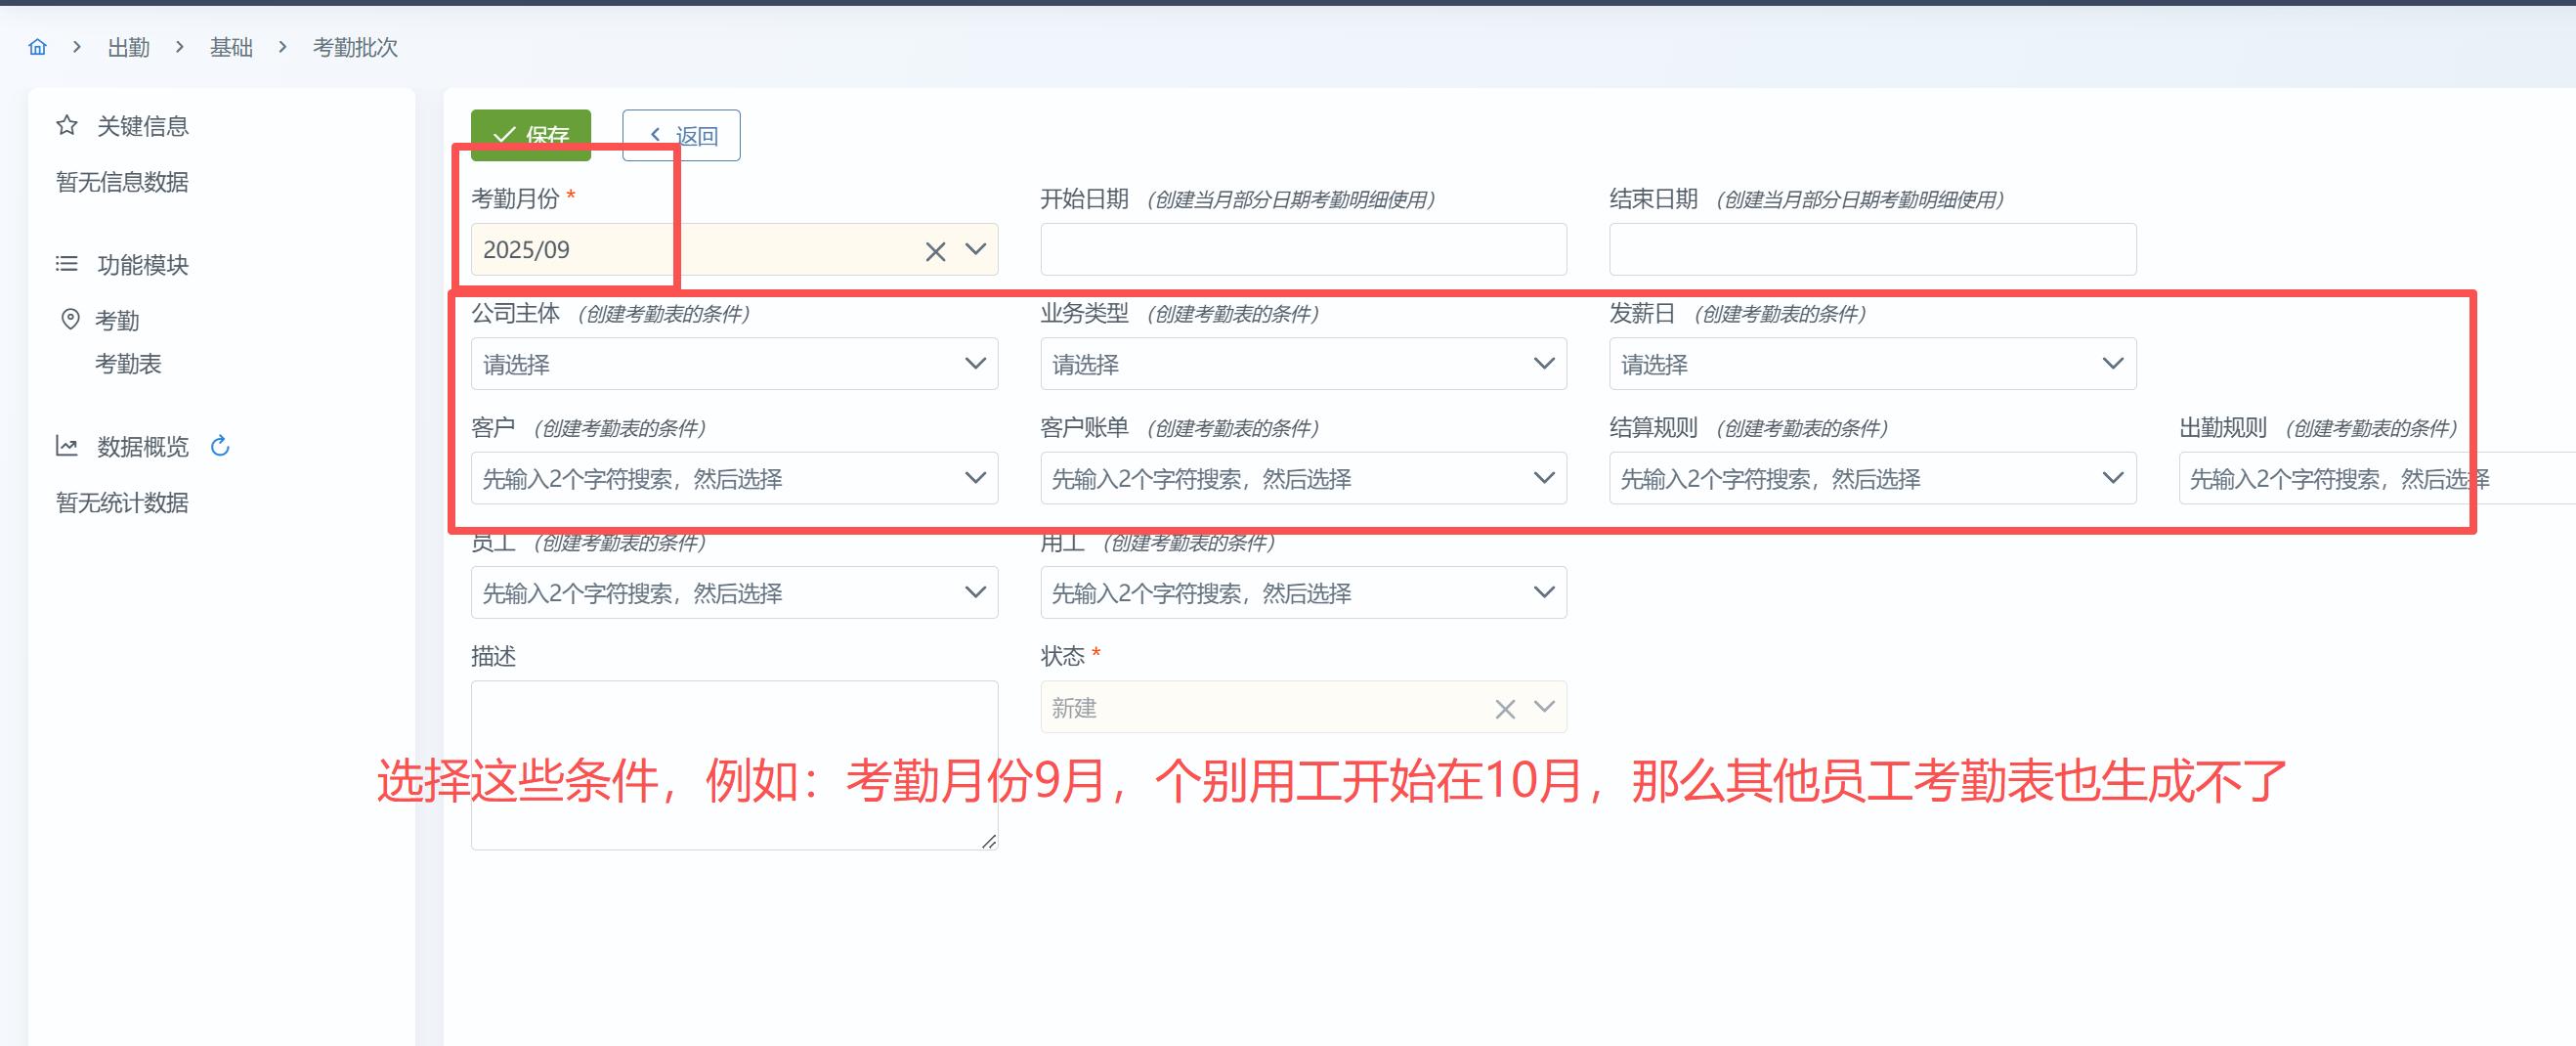
Task: Clear the 状态 field with X icon
Action: (1504, 709)
